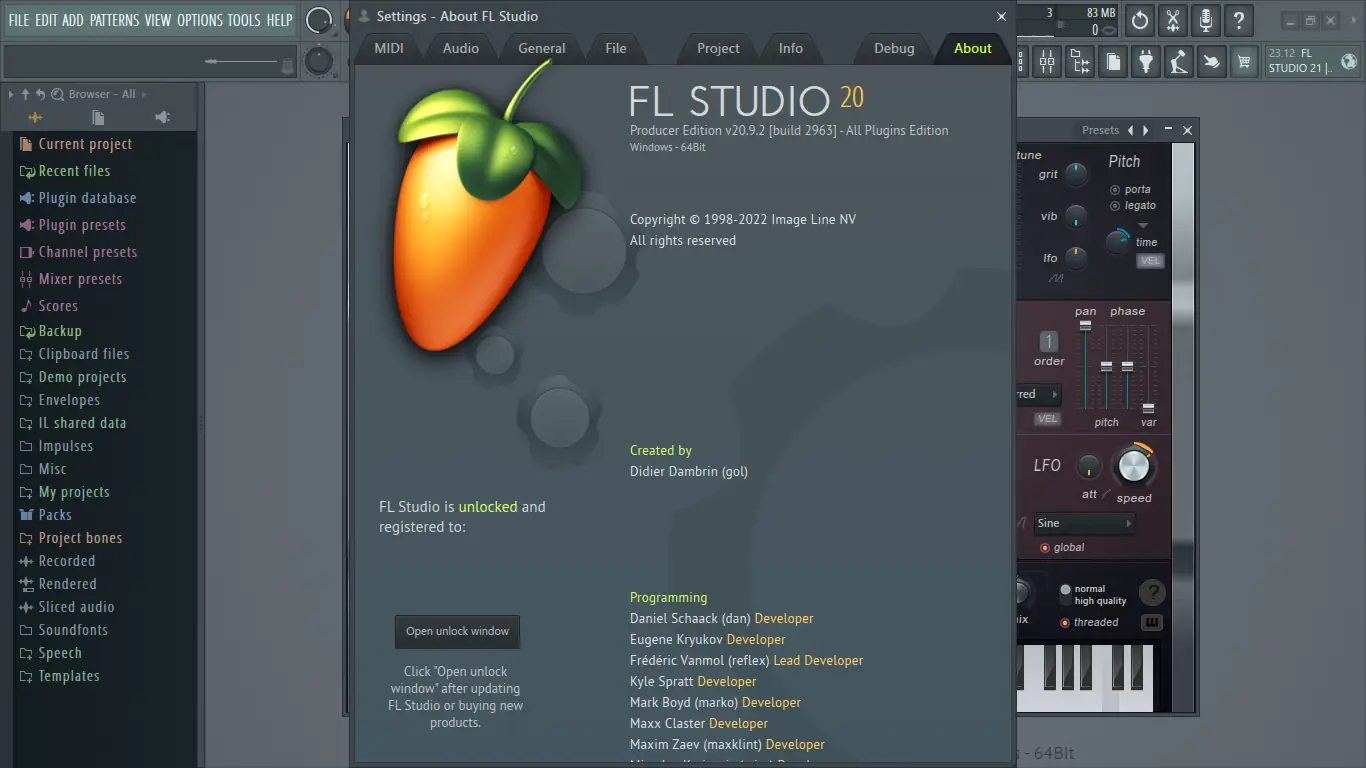Viewport: 1366px width, 768px height.
Task: Open the FL Studio shop cart icon
Action: pos(1244,62)
